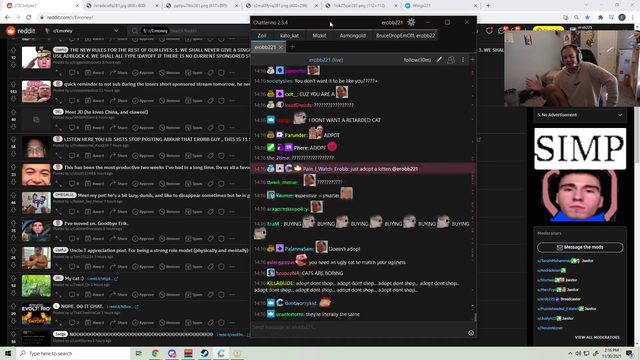Open more options on My cat post
640x360 pixels.
(x=232, y=294)
